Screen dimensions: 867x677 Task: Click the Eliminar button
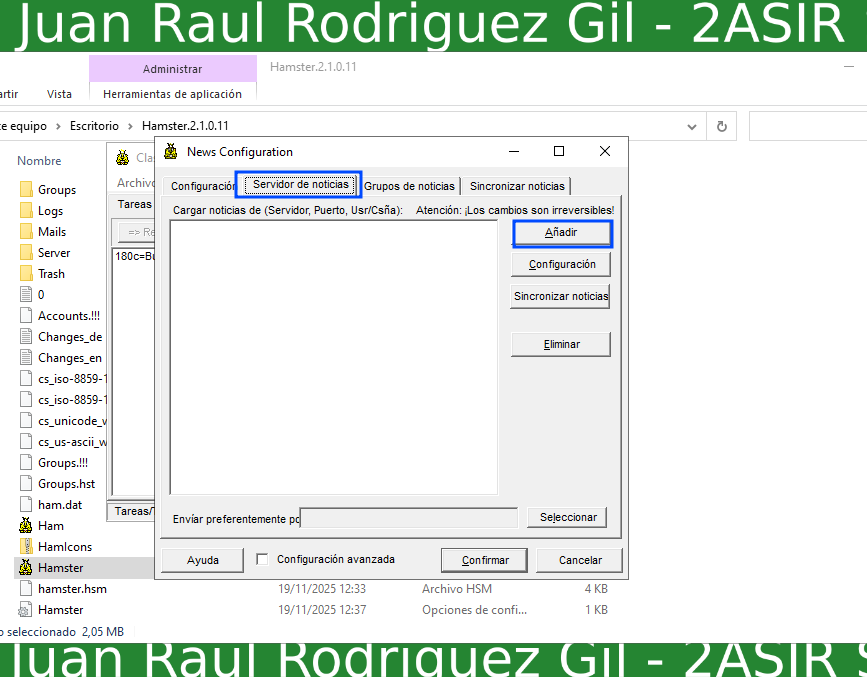tap(561, 344)
